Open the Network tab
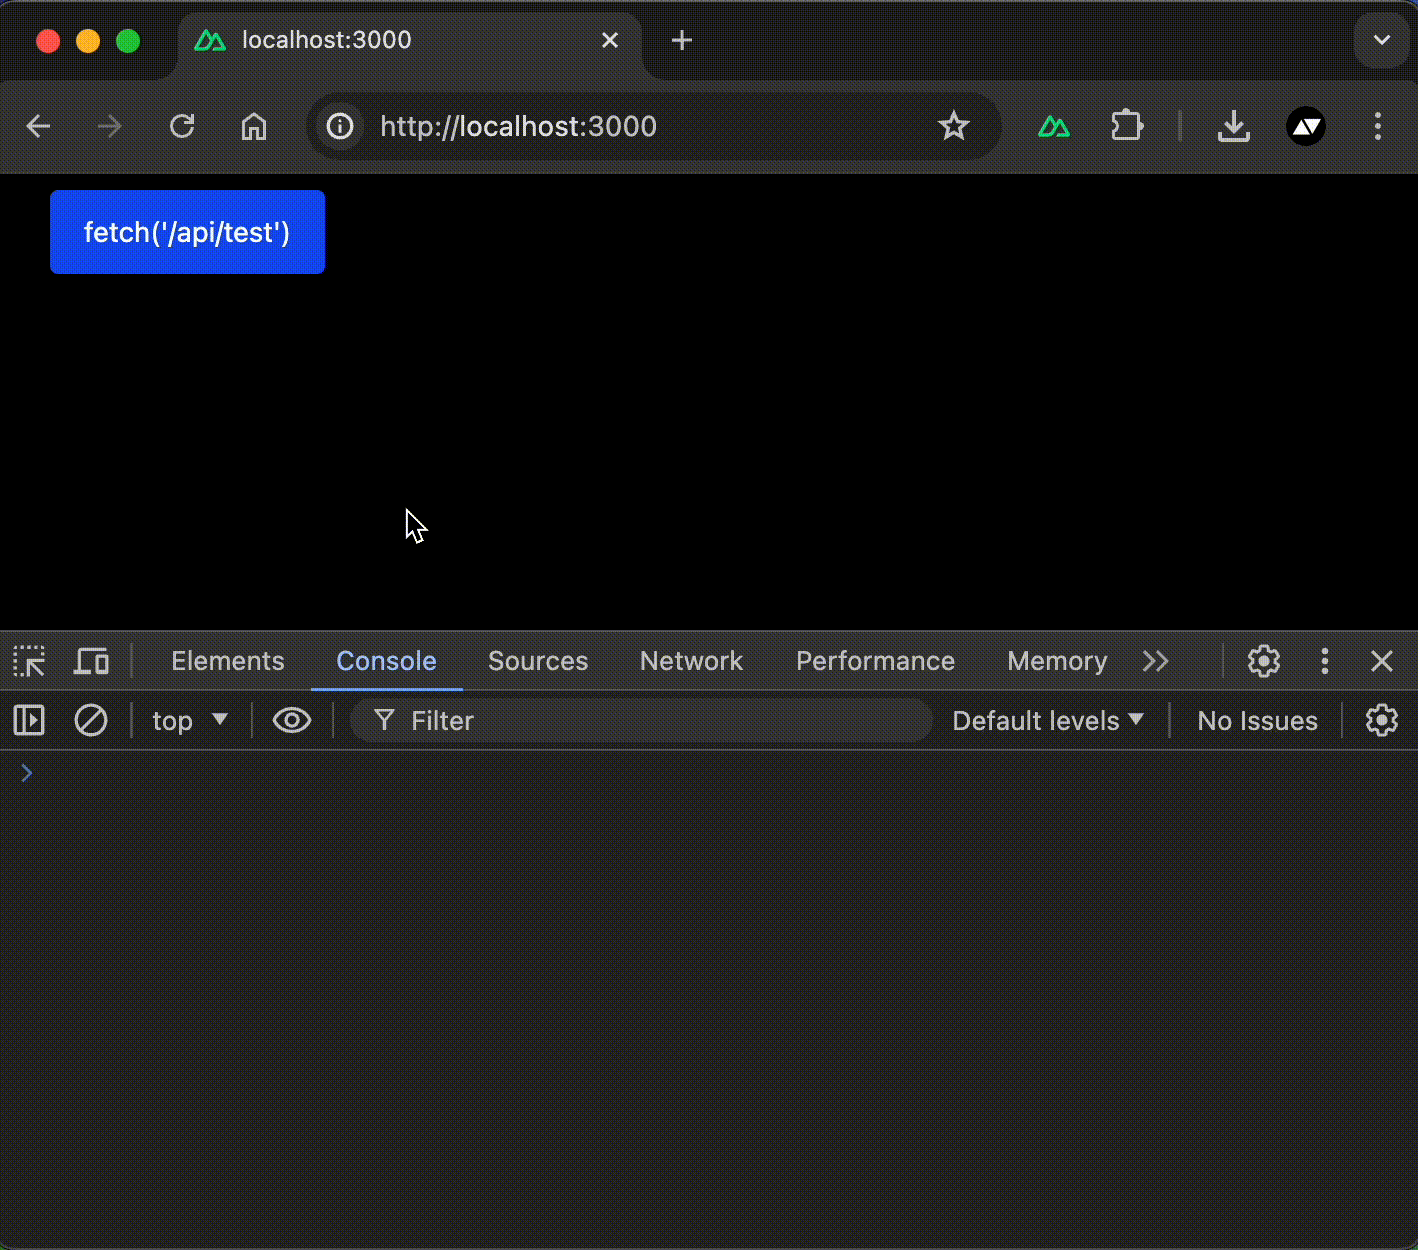The height and width of the screenshot is (1250, 1418). 692,661
